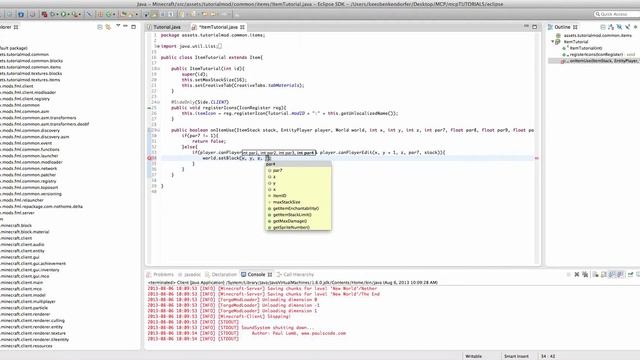Toggle Link with Editor in Package Explorer

pos(108,27)
